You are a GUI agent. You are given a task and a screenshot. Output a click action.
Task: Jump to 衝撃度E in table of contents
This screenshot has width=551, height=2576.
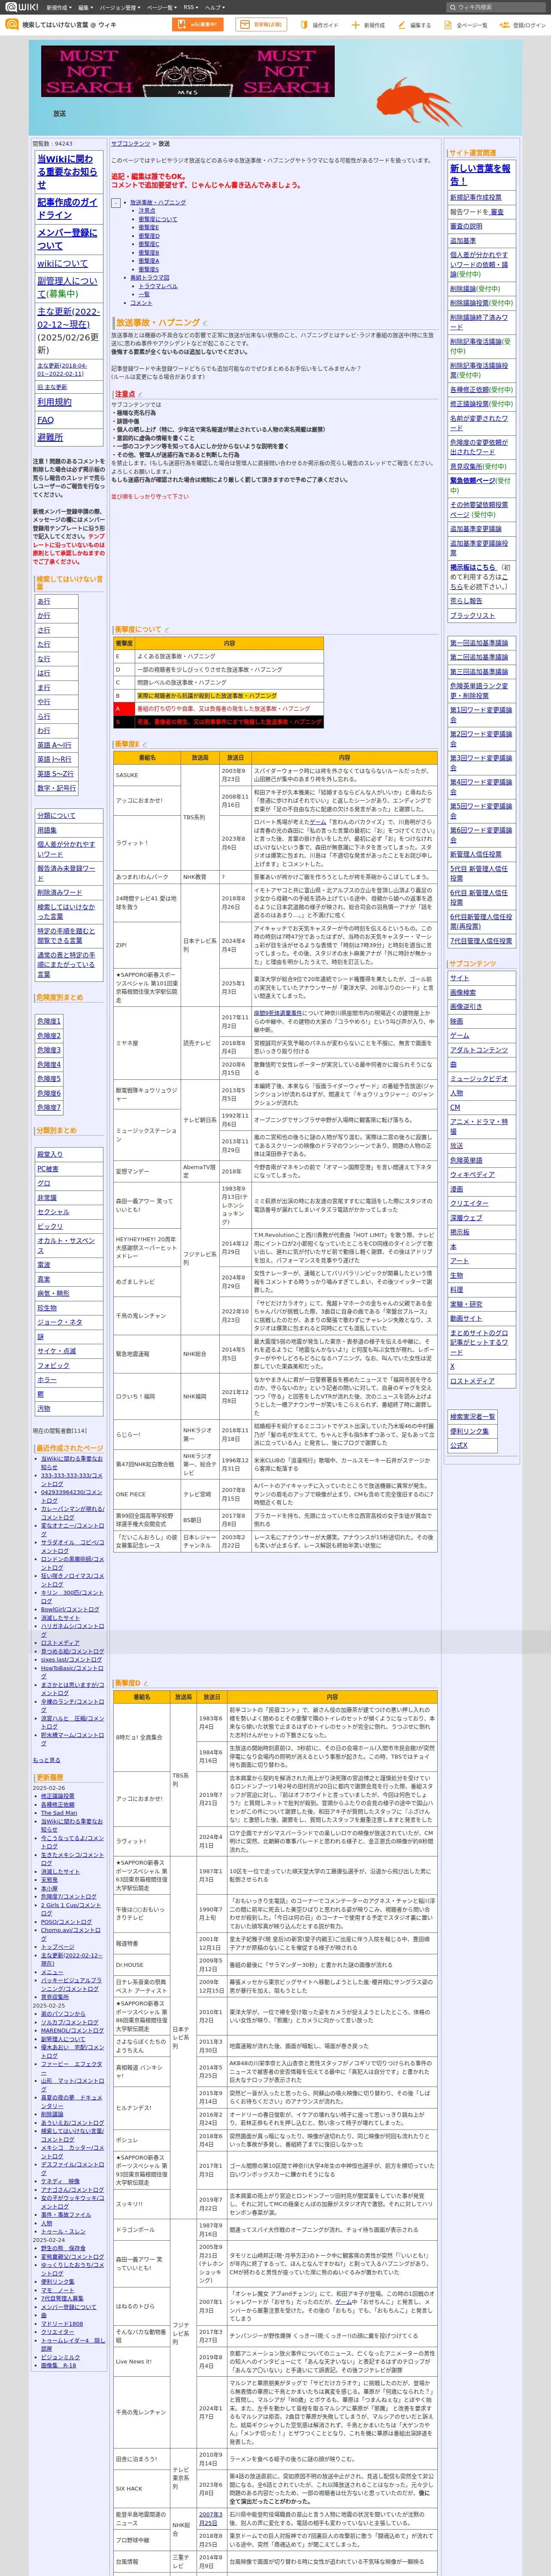click(148, 227)
